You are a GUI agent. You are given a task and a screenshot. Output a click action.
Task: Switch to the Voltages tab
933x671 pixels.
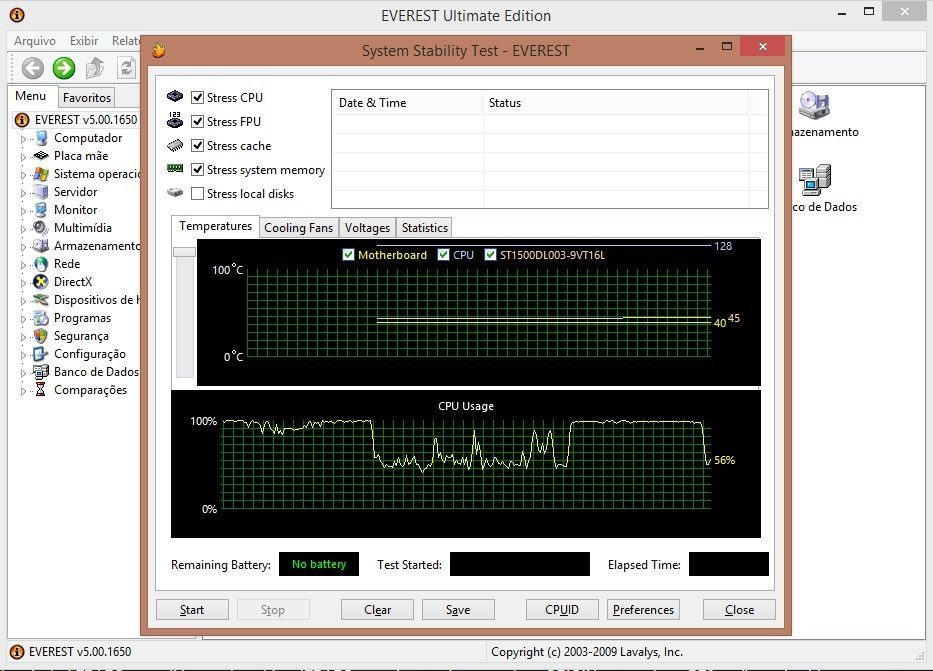(367, 228)
